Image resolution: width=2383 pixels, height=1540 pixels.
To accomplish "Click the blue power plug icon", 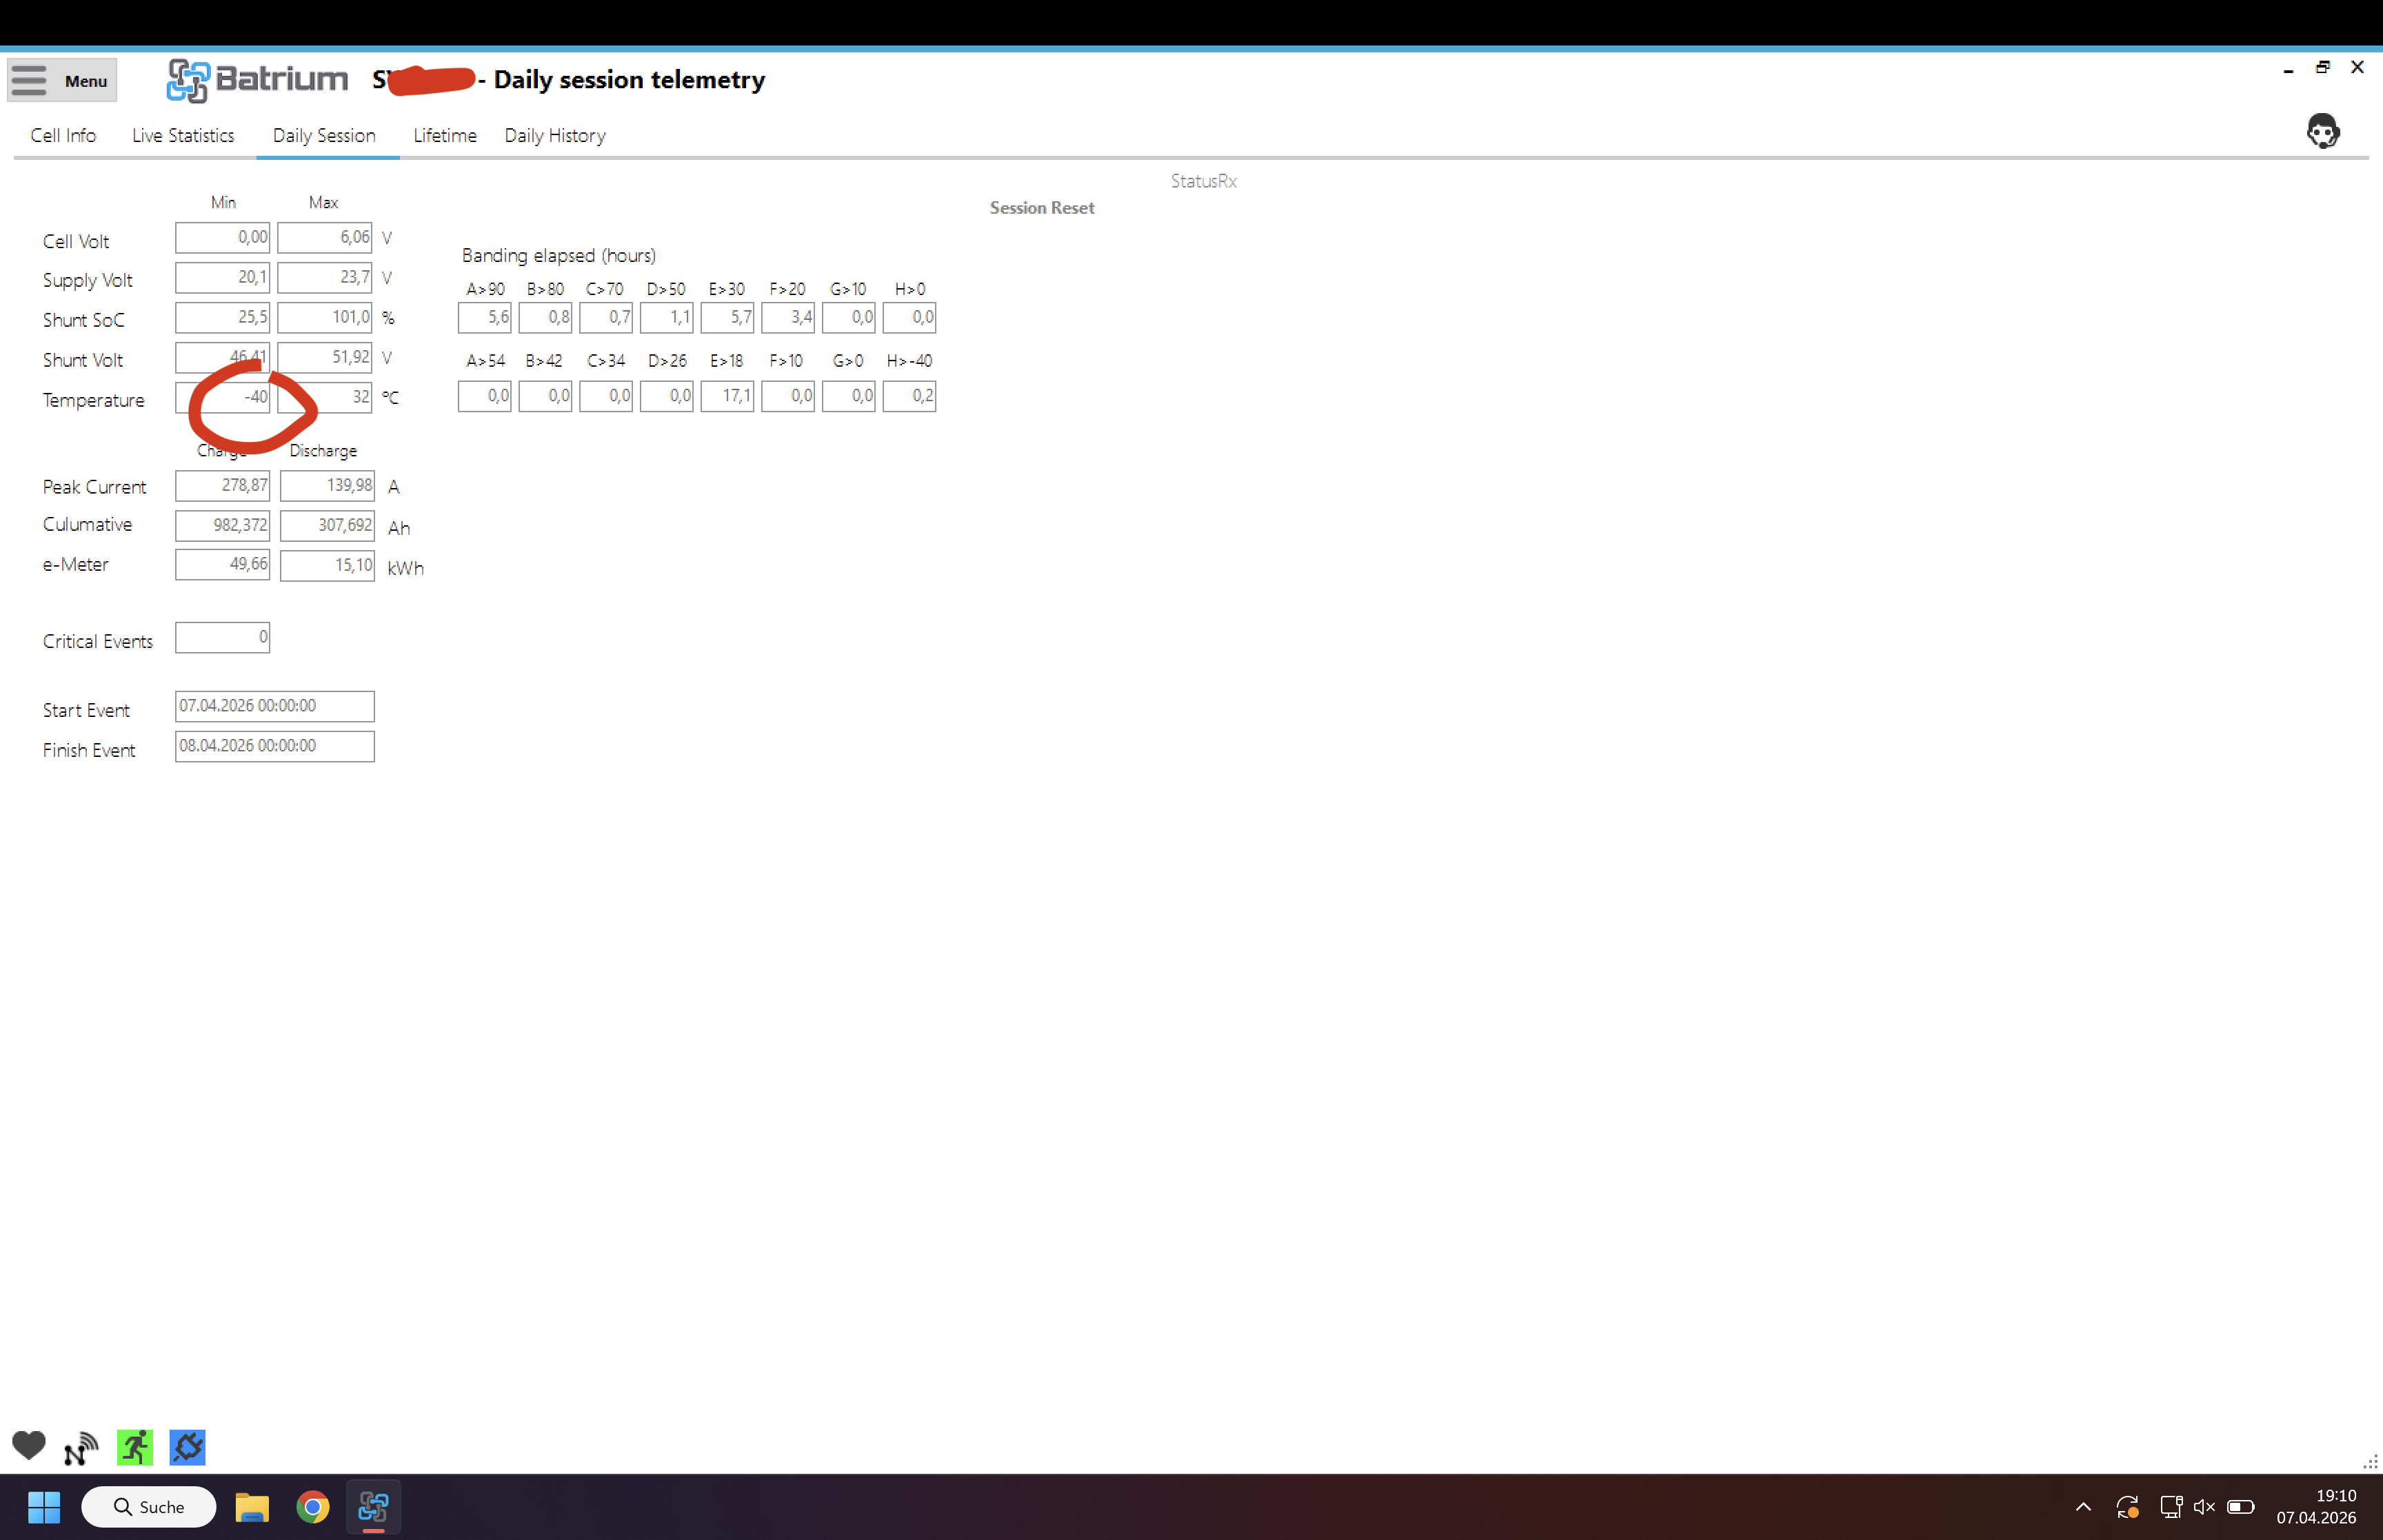I will (187, 1447).
